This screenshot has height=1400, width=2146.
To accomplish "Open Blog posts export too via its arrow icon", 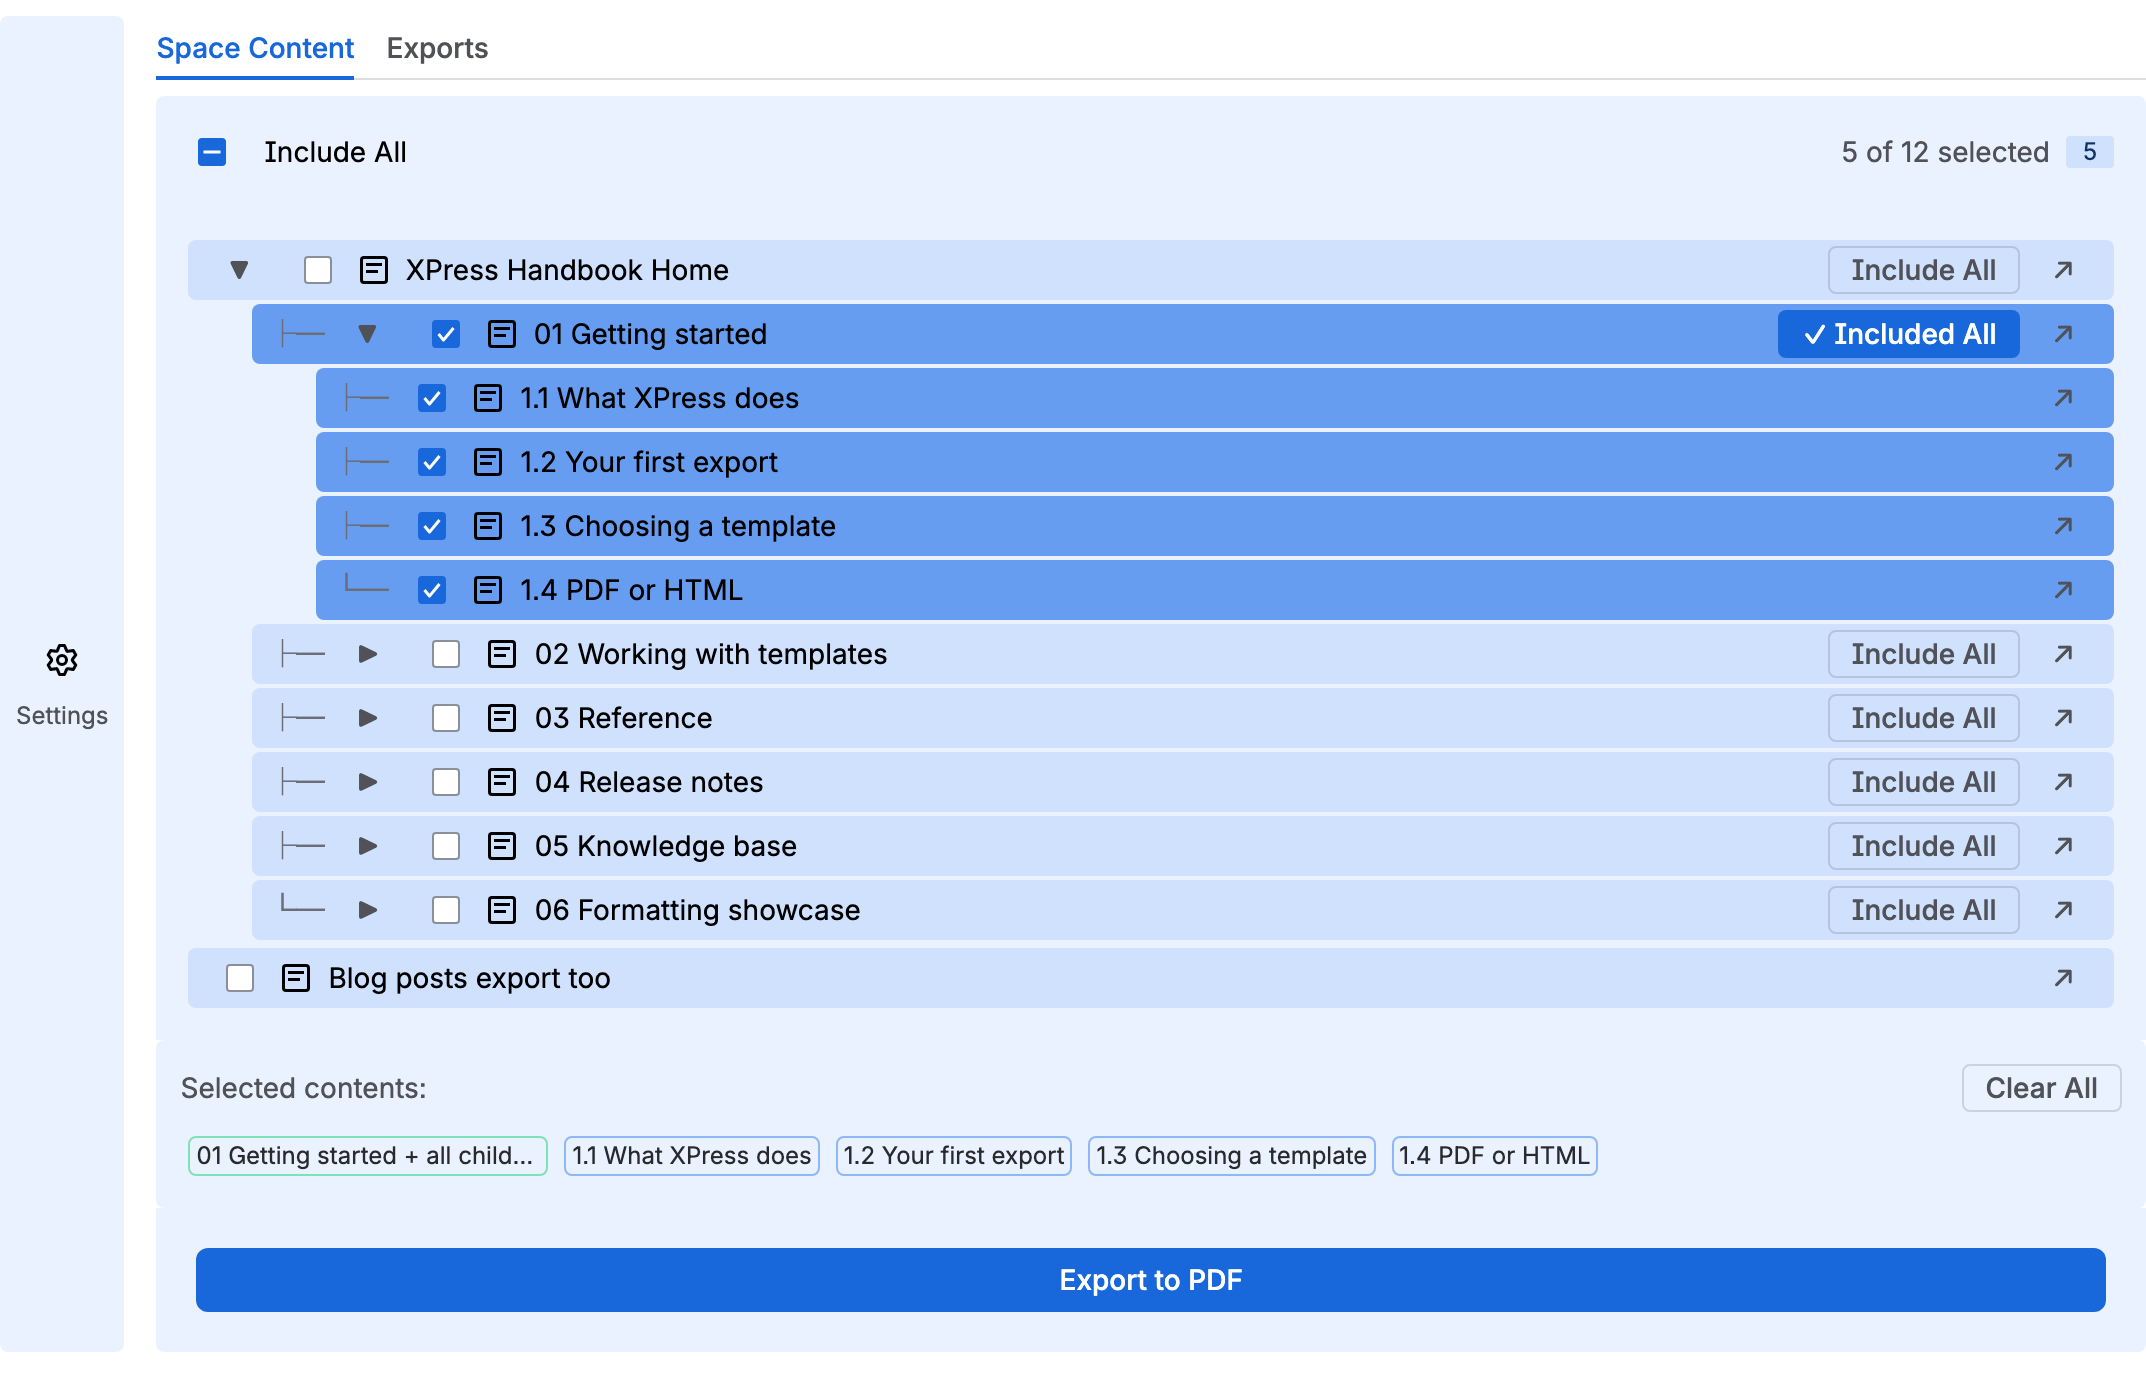I will pyautogui.click(x=2063, y=978).
